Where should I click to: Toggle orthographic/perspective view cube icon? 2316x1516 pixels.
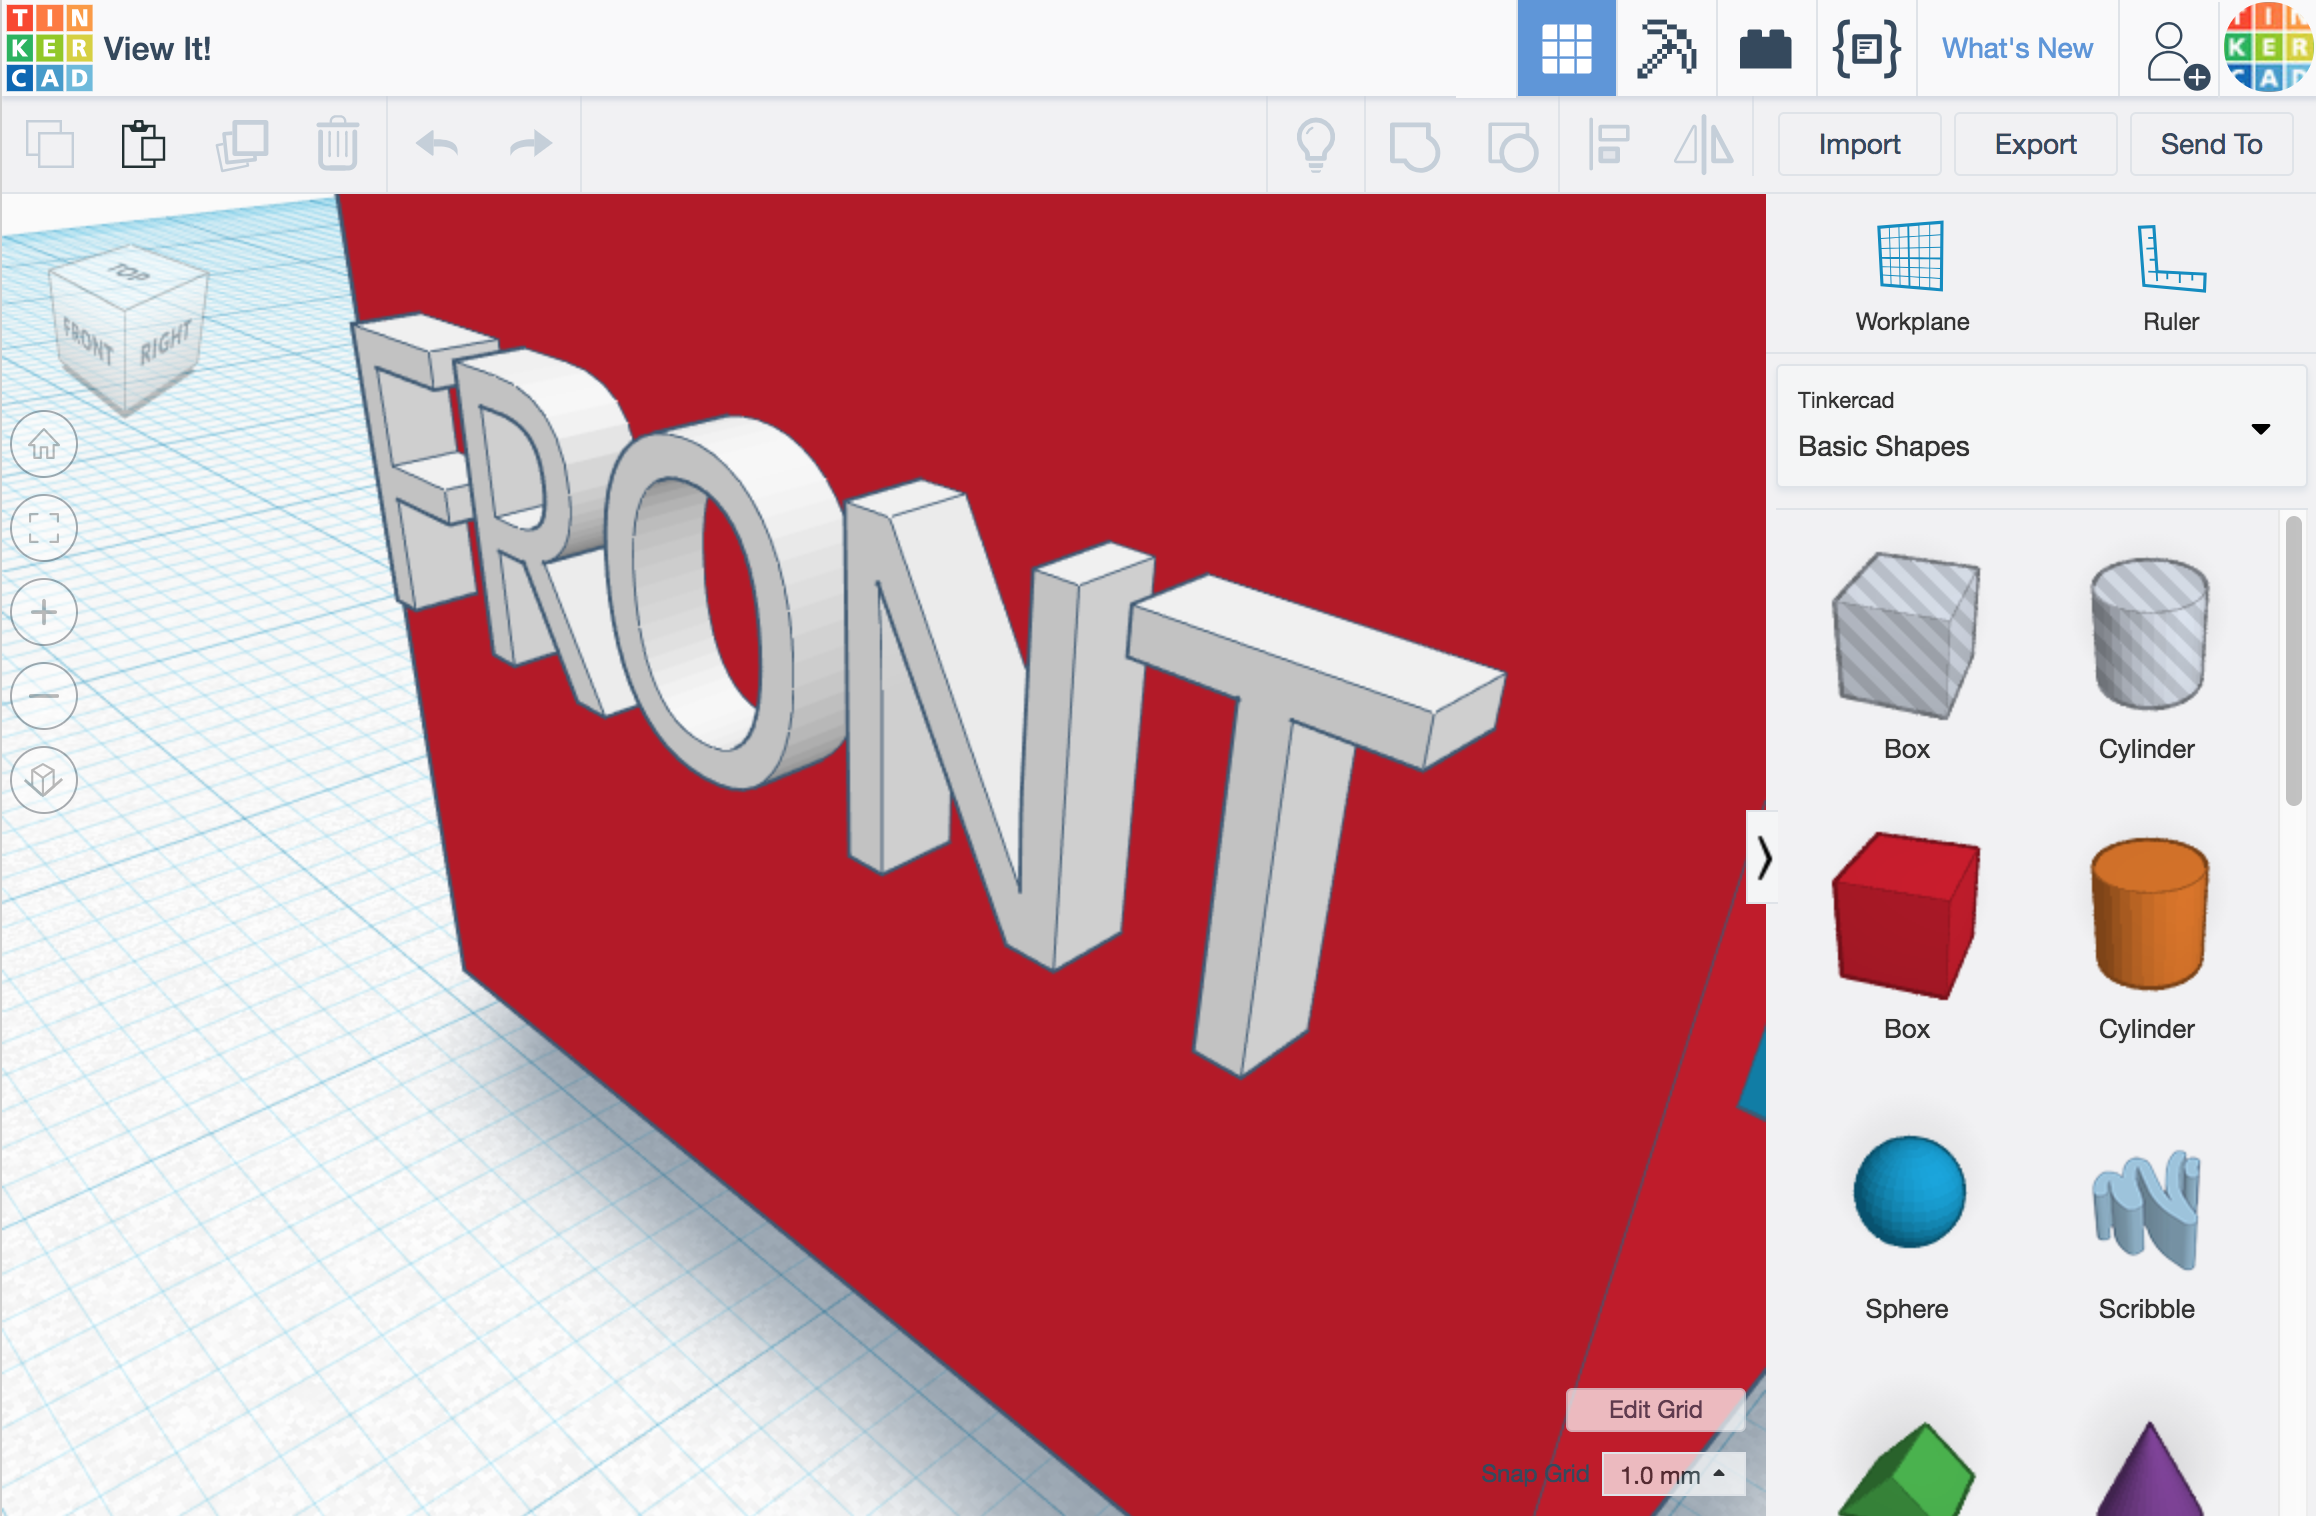[44, 780]
